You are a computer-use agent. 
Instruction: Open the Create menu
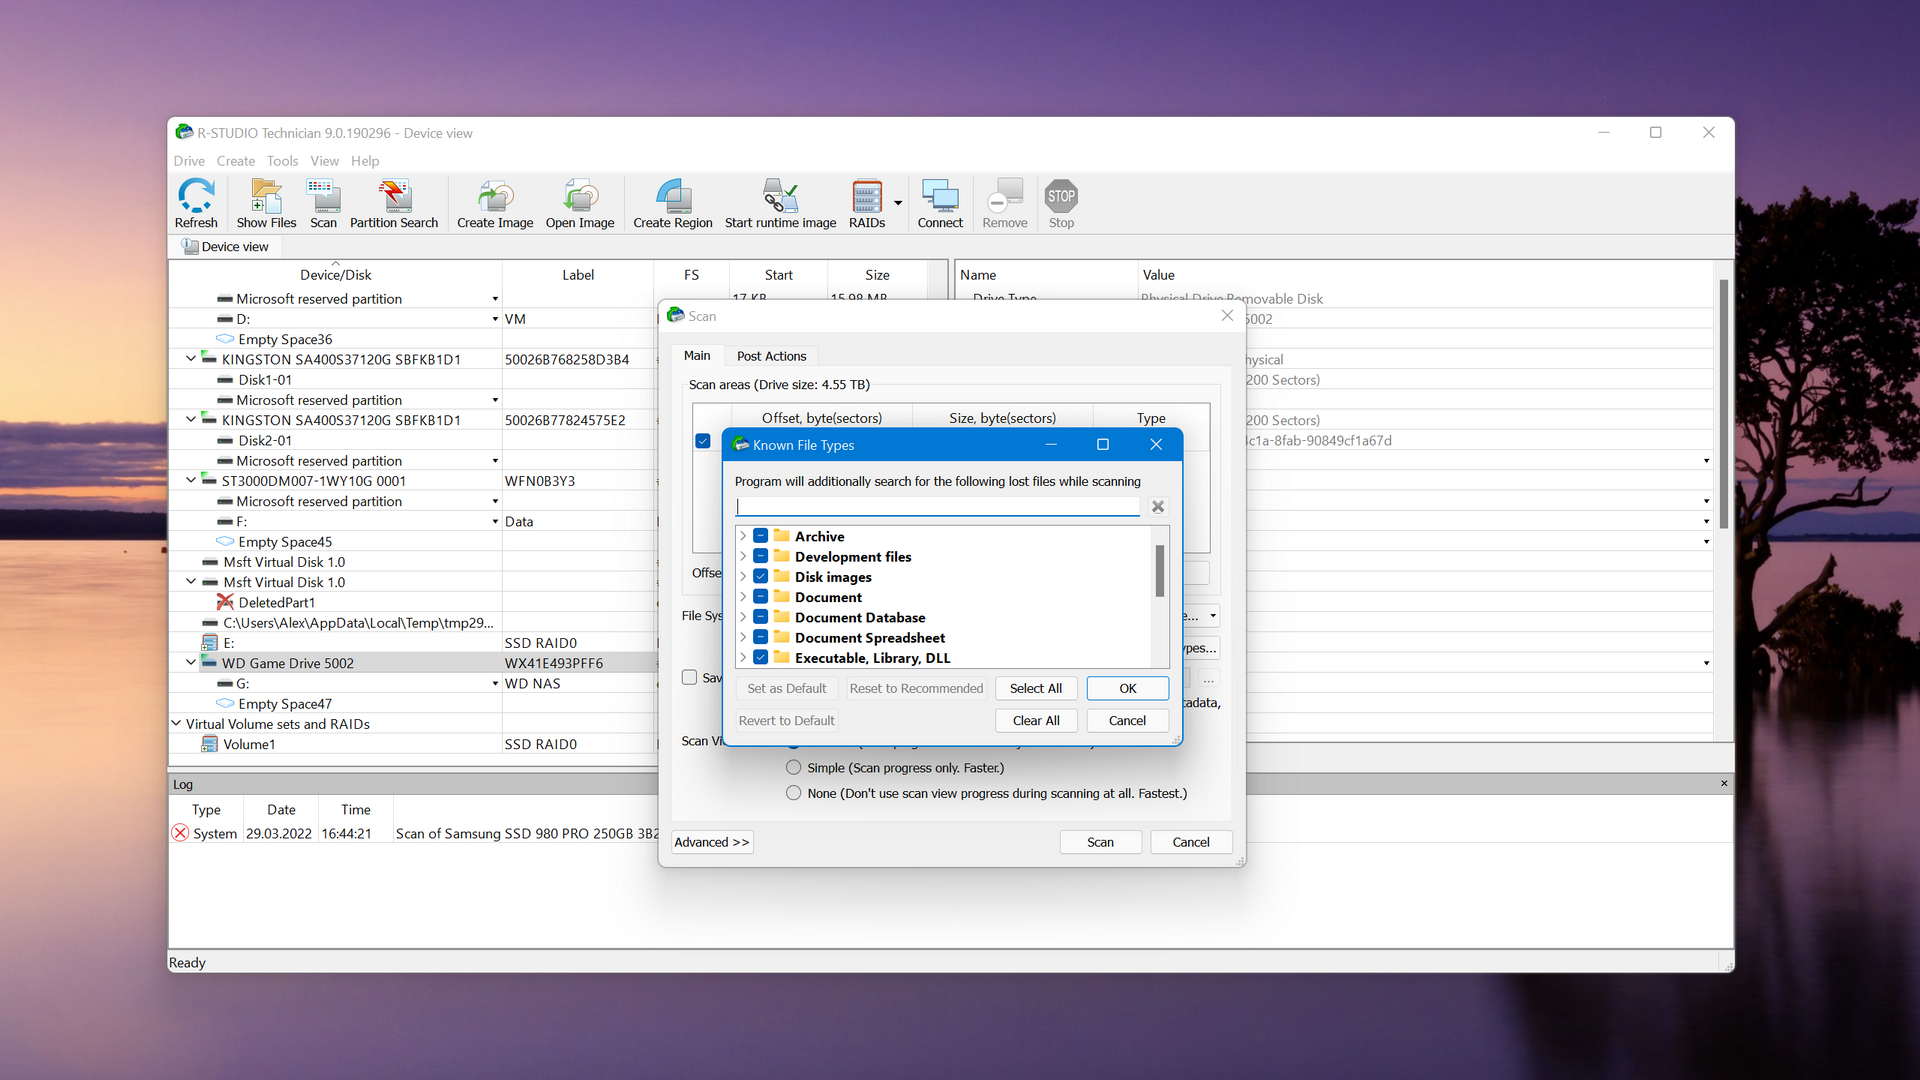click(x=235, y=161)
